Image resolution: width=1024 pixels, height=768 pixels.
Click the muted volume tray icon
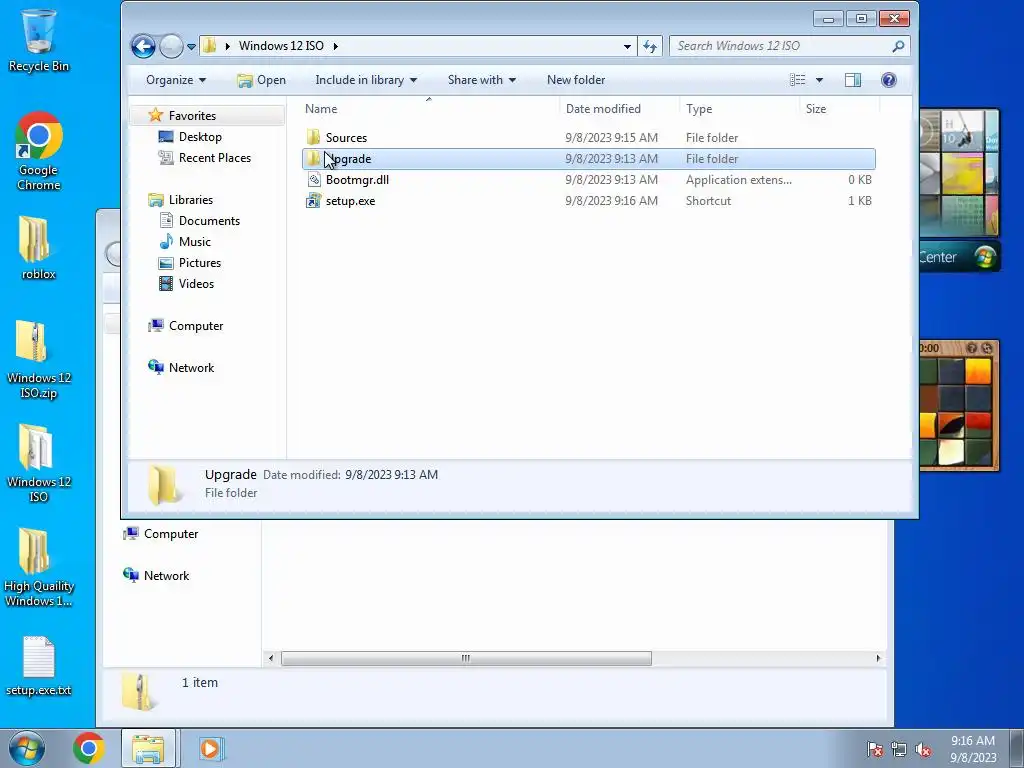click(923, 750)
